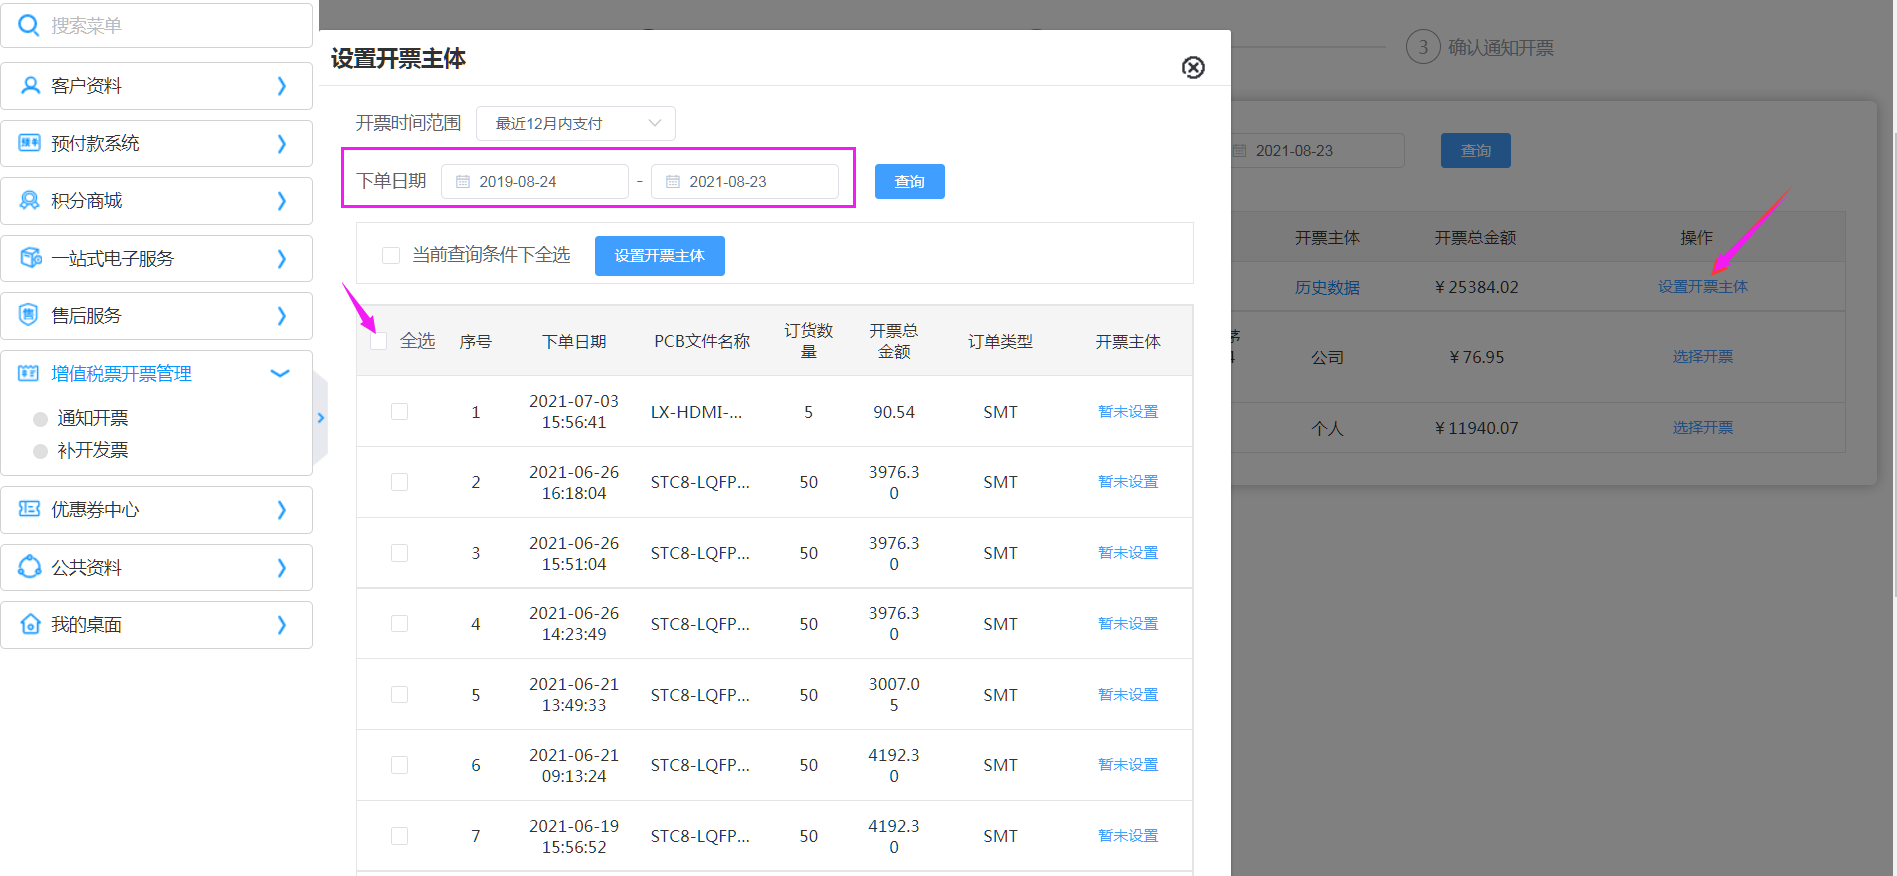Open the 开票时间范围 dropdown
This screenshot has width=1897, height=876.
[575, 124]
